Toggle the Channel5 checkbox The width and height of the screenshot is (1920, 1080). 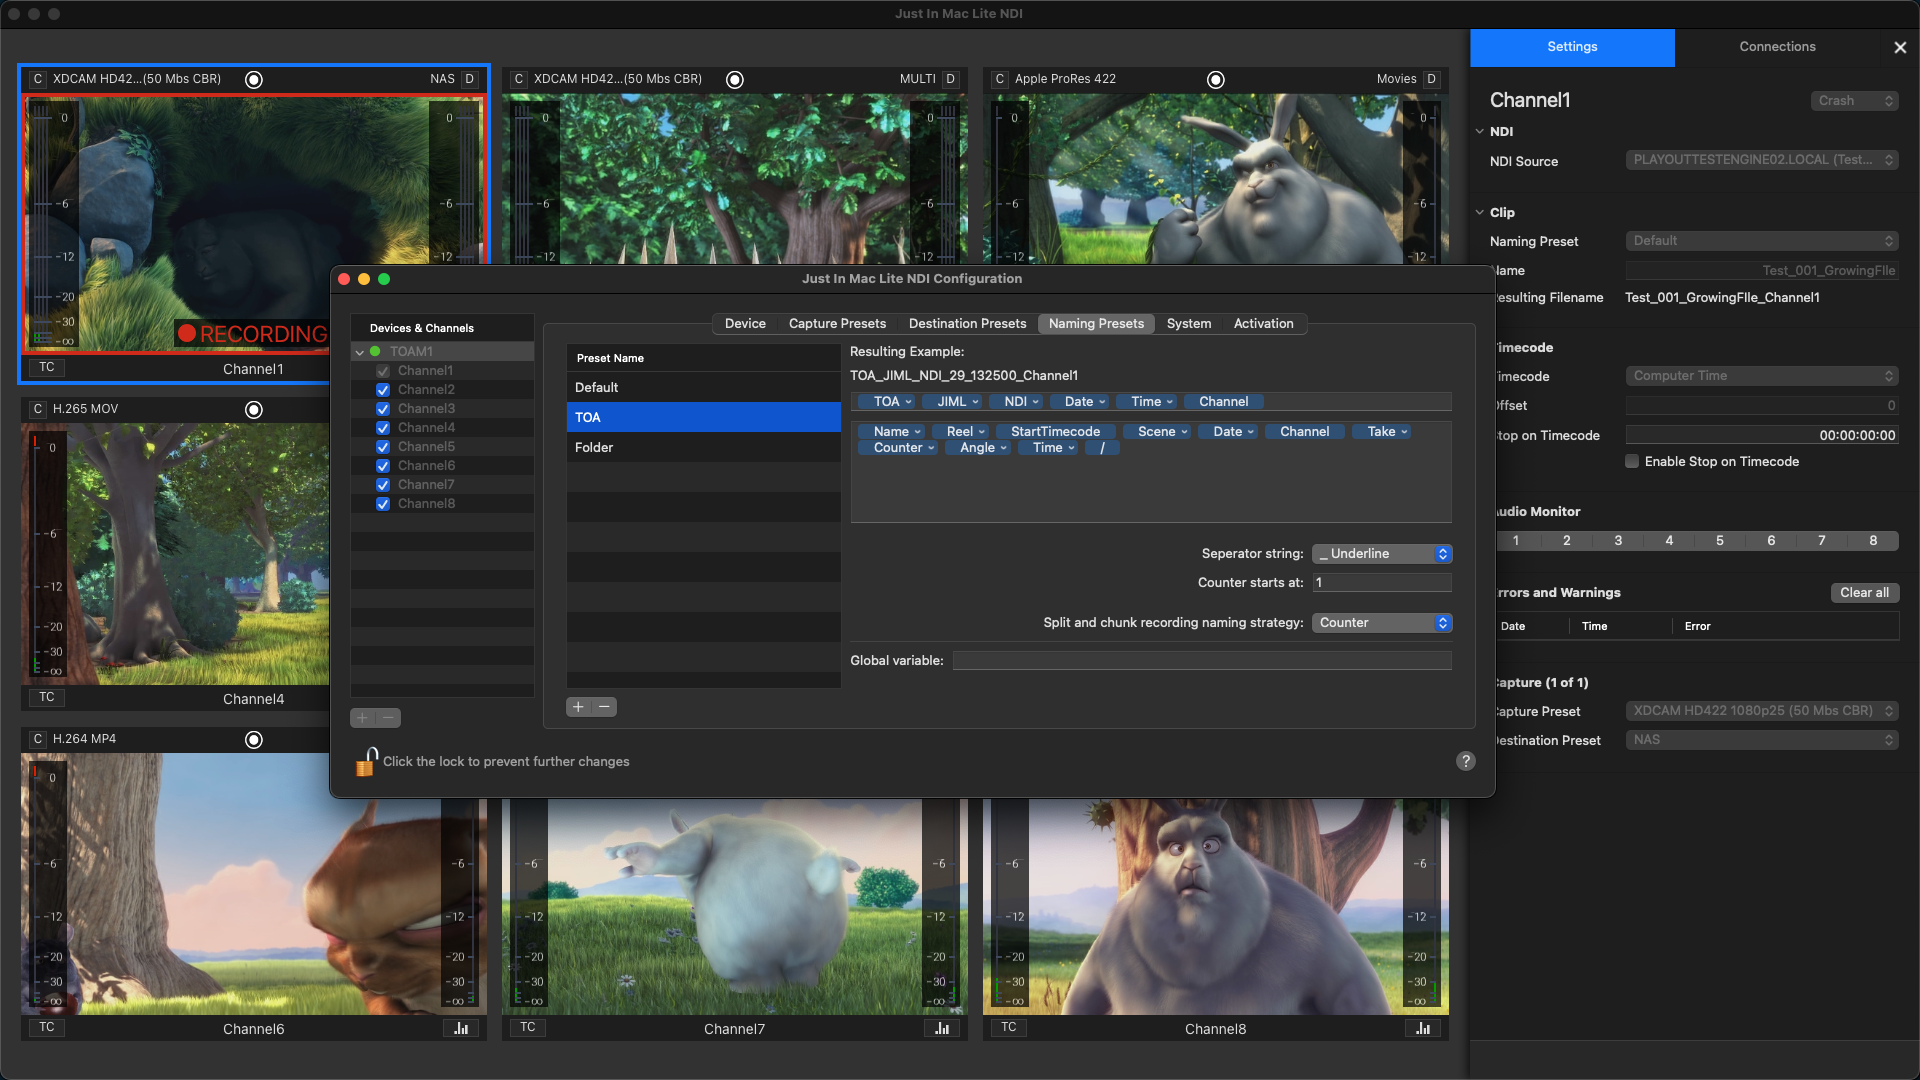[383, 447]
